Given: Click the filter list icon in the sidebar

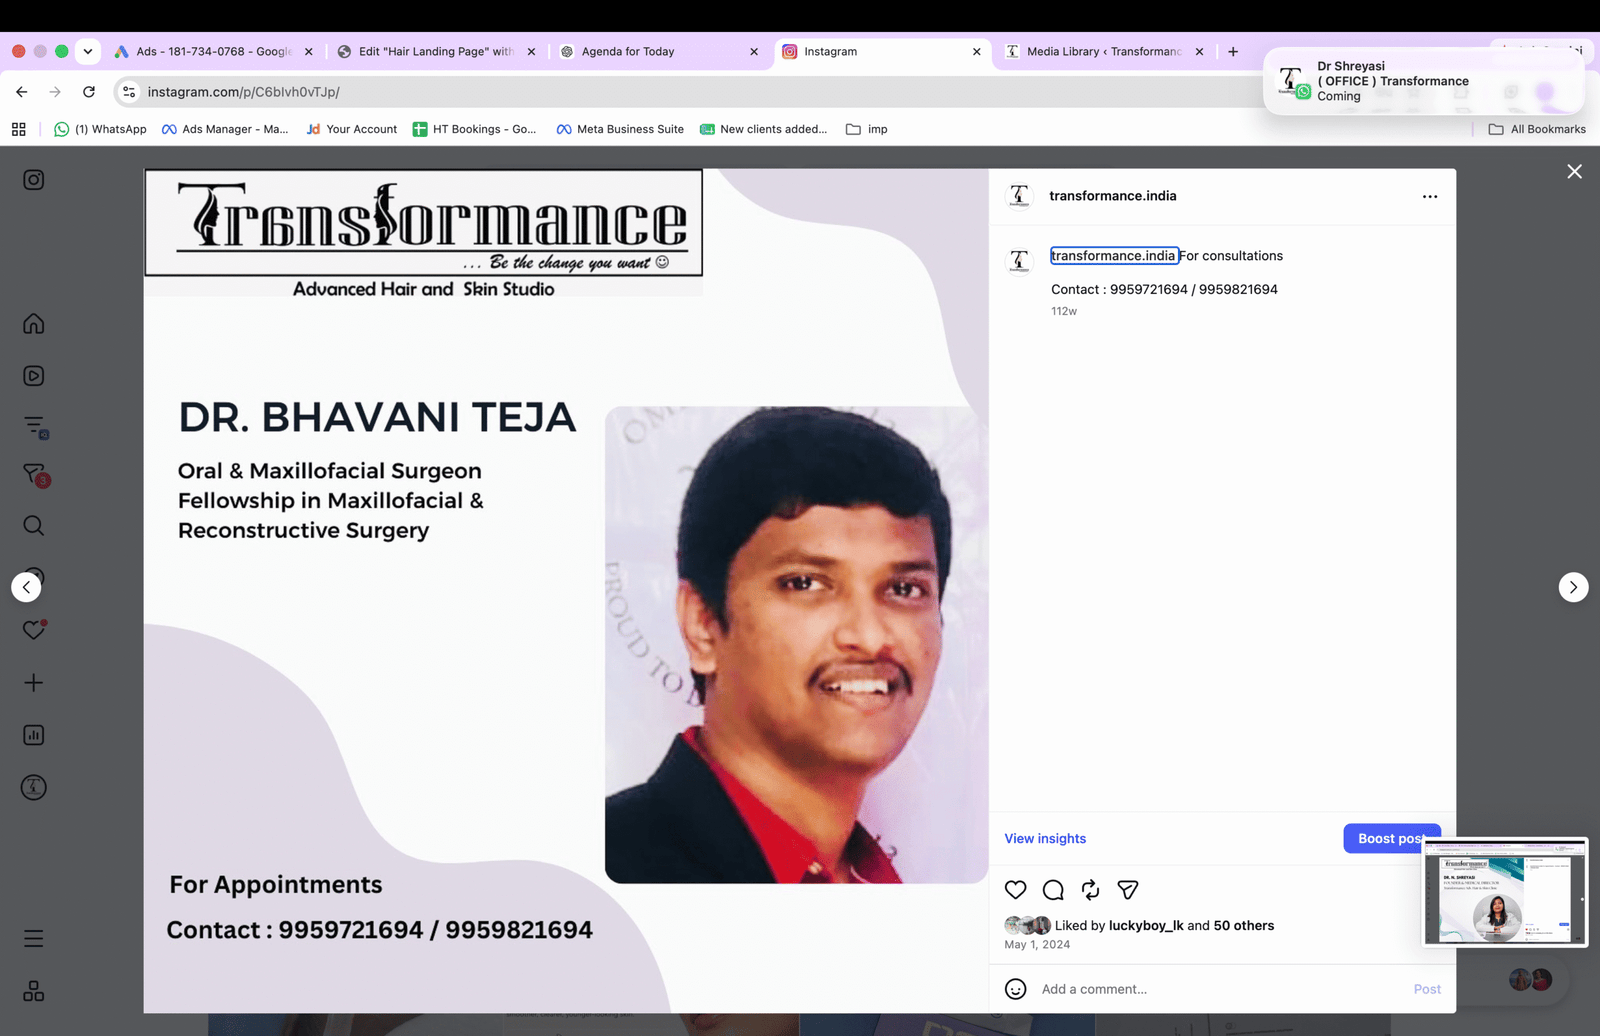Looking at the screenshot, I should (x=34, y=427).
